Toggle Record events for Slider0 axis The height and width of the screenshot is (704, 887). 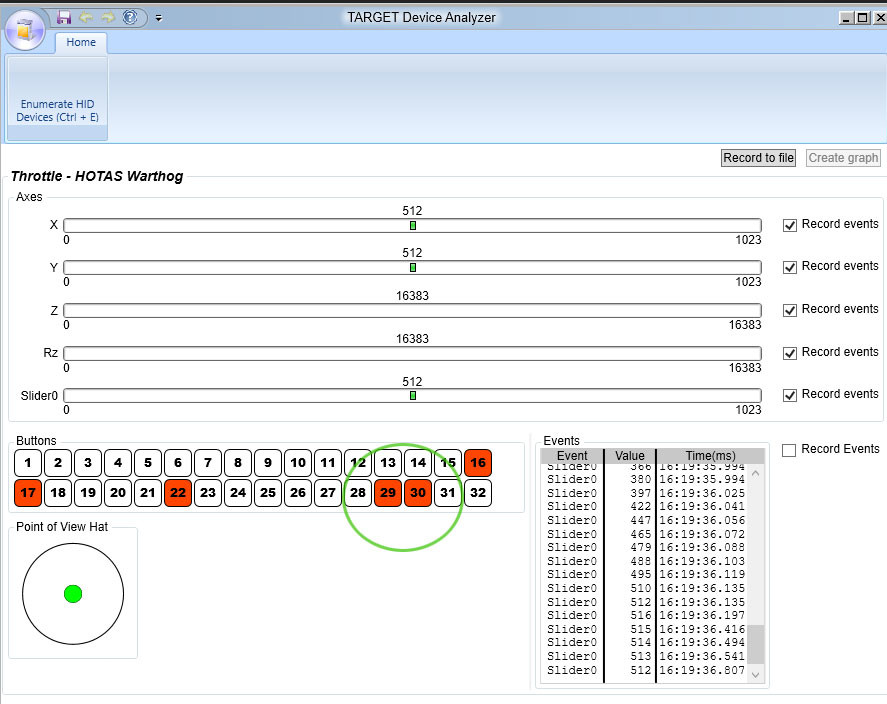pos(790,395)
